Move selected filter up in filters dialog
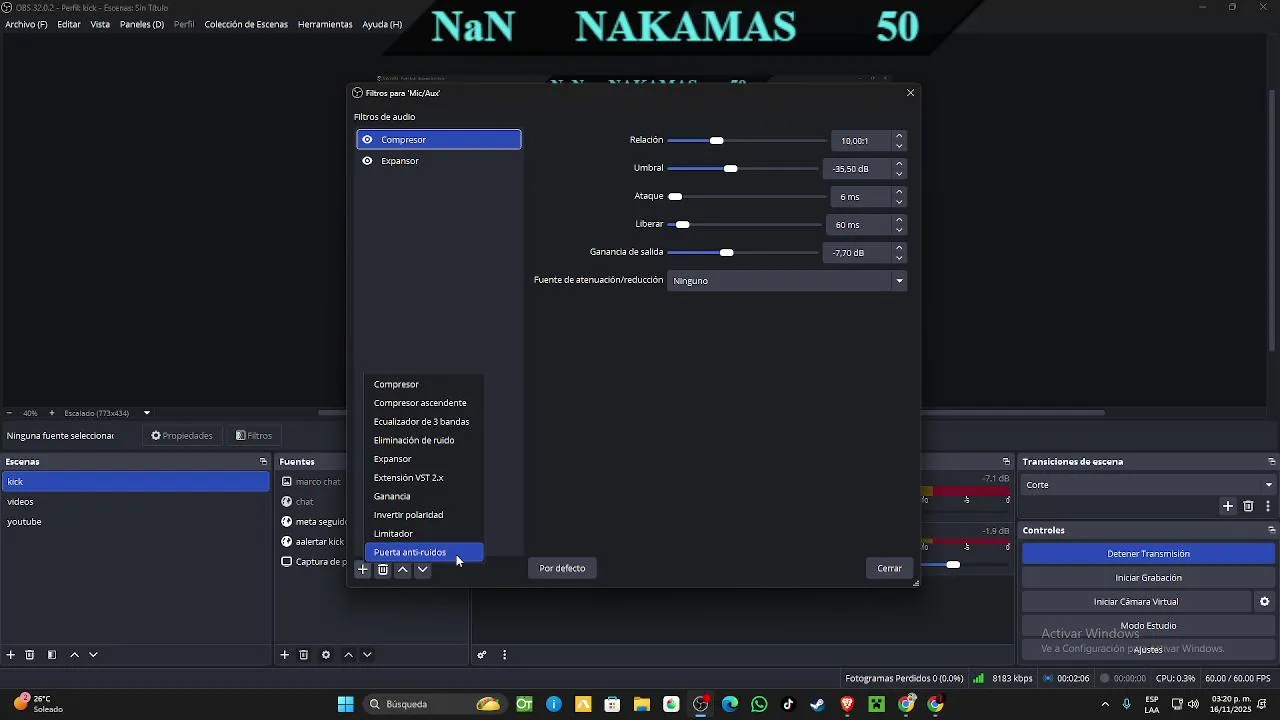 (403, 569)
